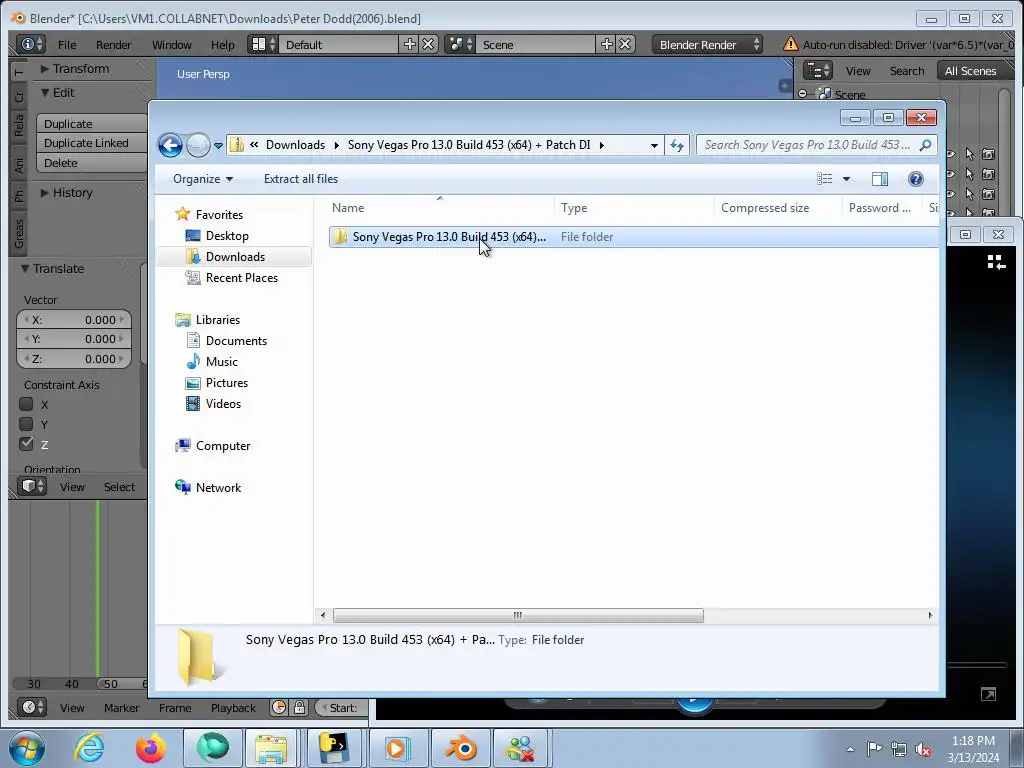
Task: Switch to library in the media player window
Action: click(x=996, y=262)
